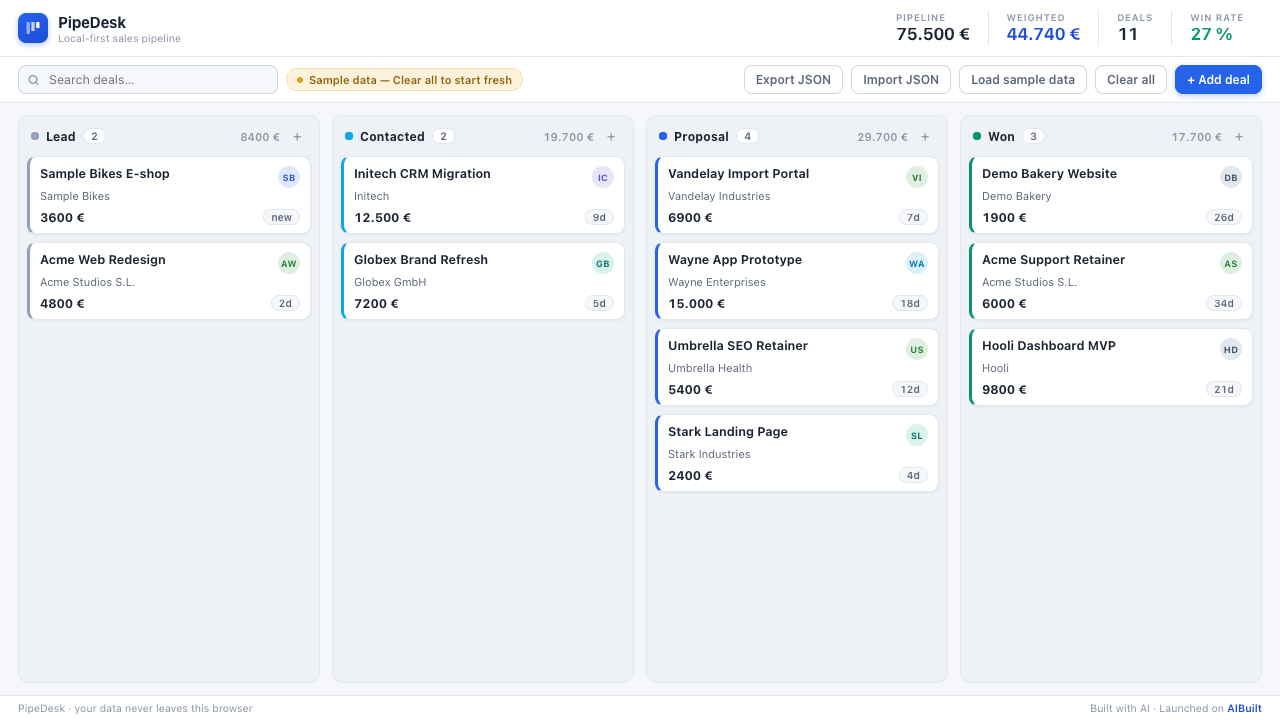Viewport: 1280px width, 720px height.
Task: Click the 29.700 € Proposal column total
Action: [x=882, y=137]
